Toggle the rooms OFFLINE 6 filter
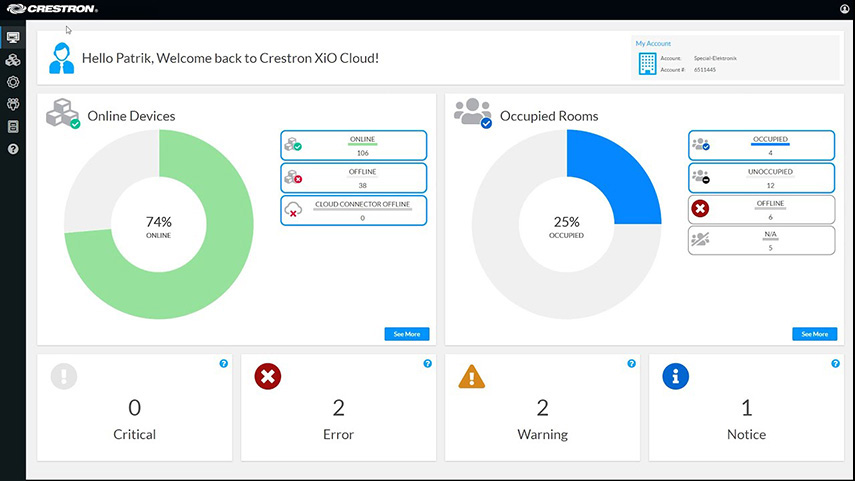 (761, 209)
